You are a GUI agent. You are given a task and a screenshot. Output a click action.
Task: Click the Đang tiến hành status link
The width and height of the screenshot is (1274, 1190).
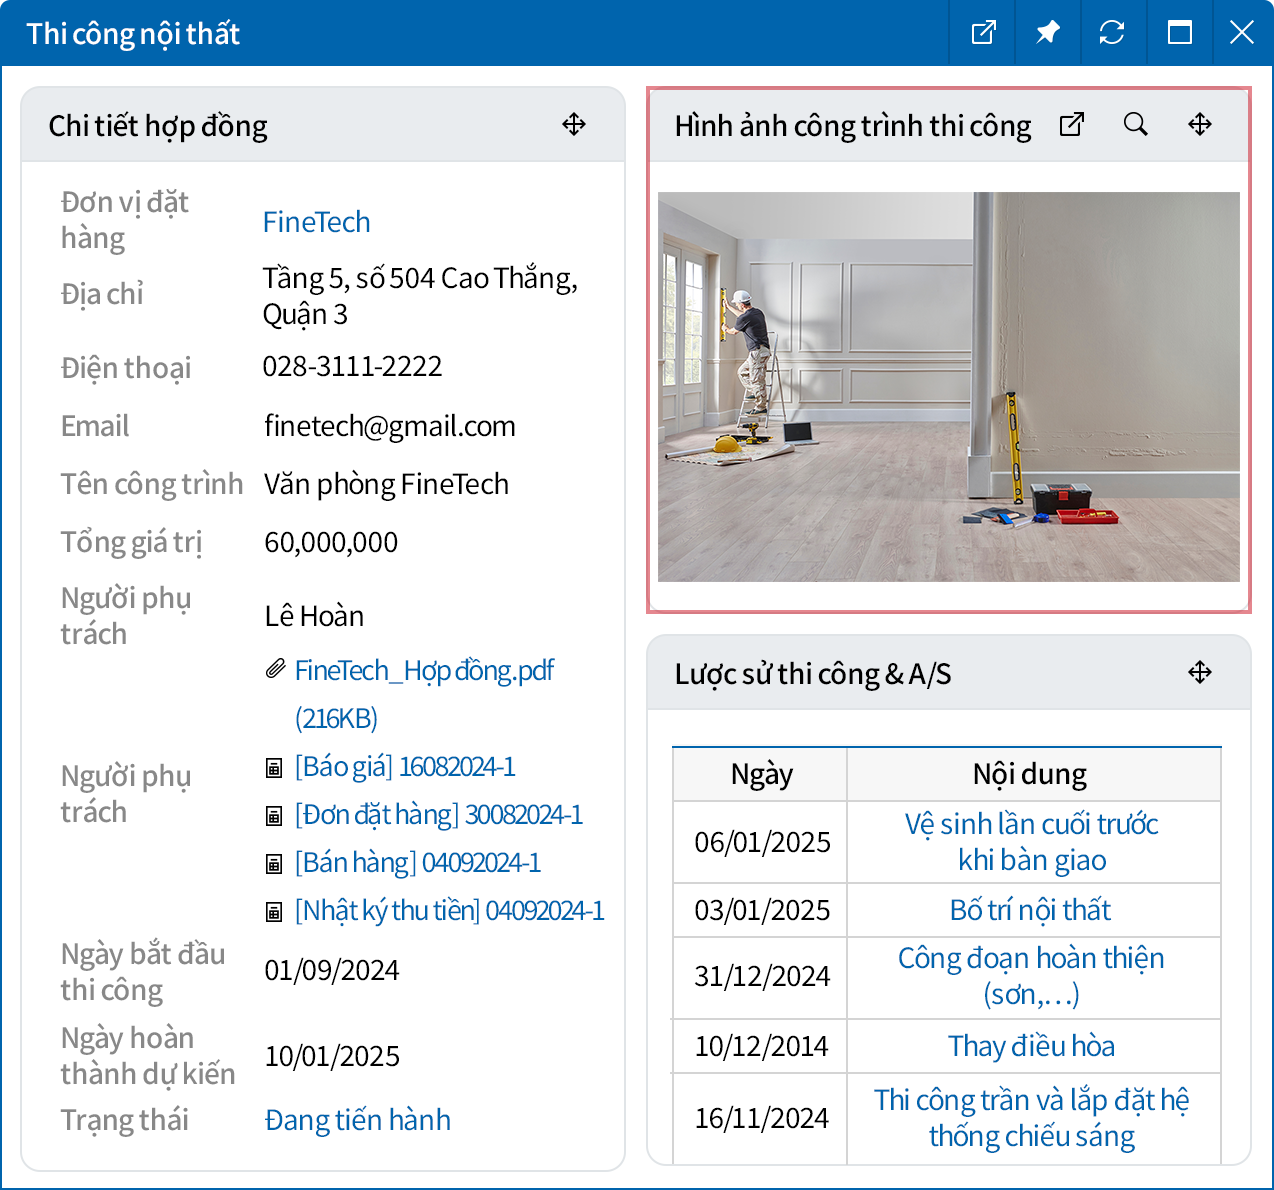(x=357, y=1120)
